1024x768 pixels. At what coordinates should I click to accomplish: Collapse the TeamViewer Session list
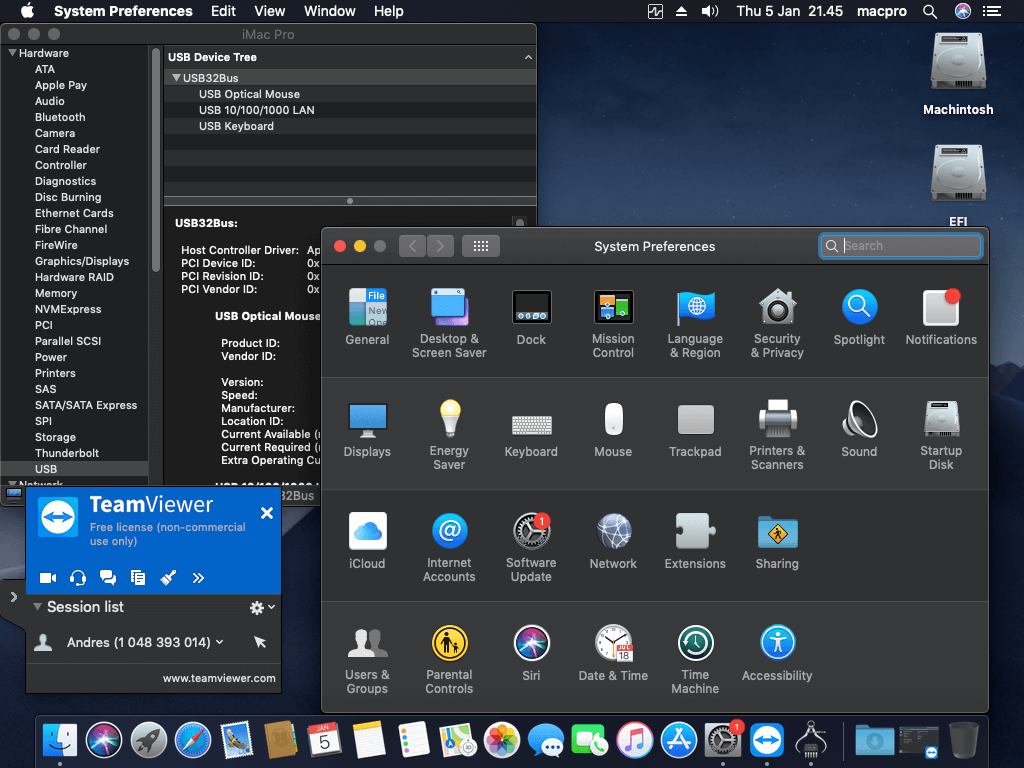(38, 607)
